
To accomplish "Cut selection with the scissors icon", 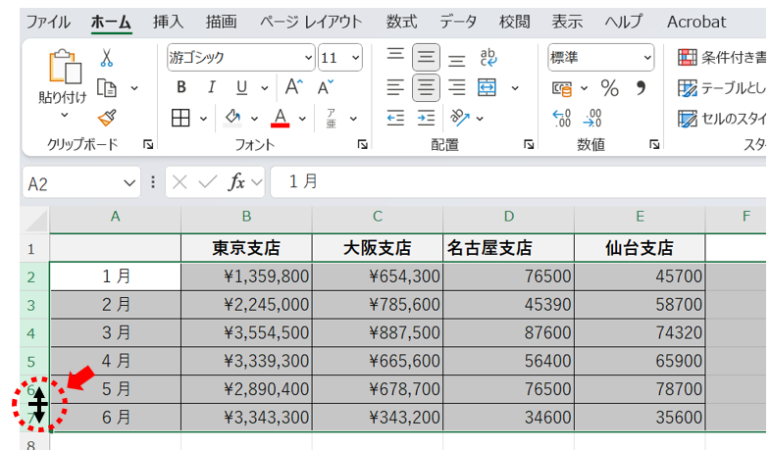I will pos(107,57).
